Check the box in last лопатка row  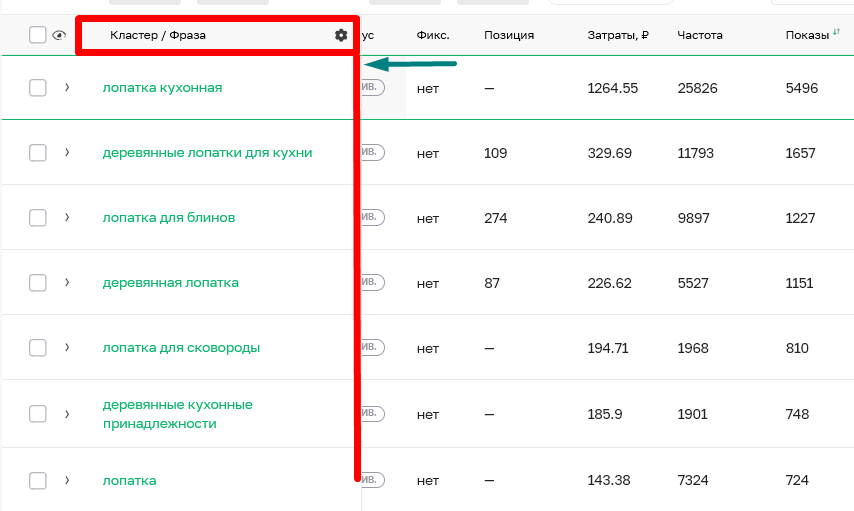tap(38, 480)
